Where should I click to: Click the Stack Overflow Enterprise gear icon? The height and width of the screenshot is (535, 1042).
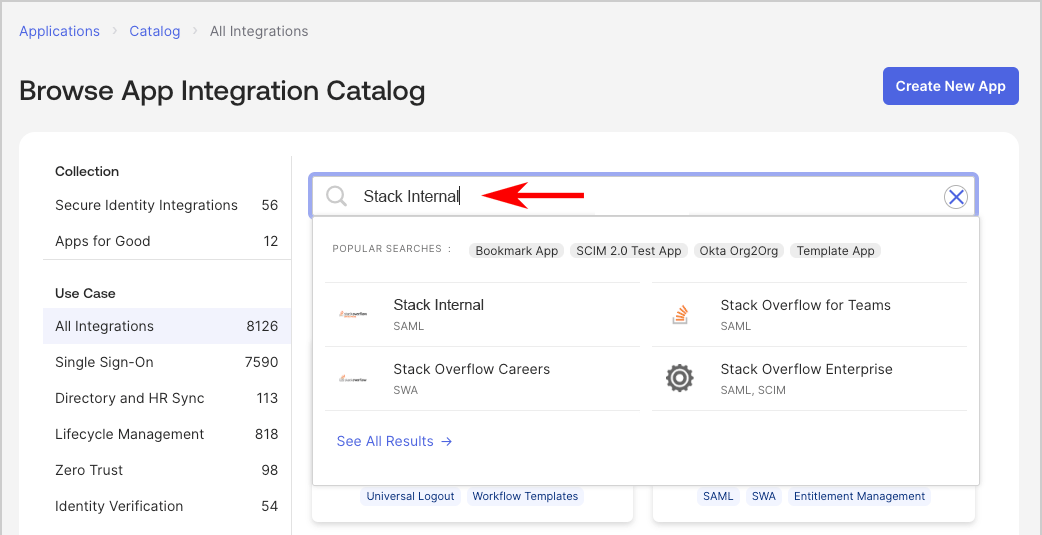(680, 379)
